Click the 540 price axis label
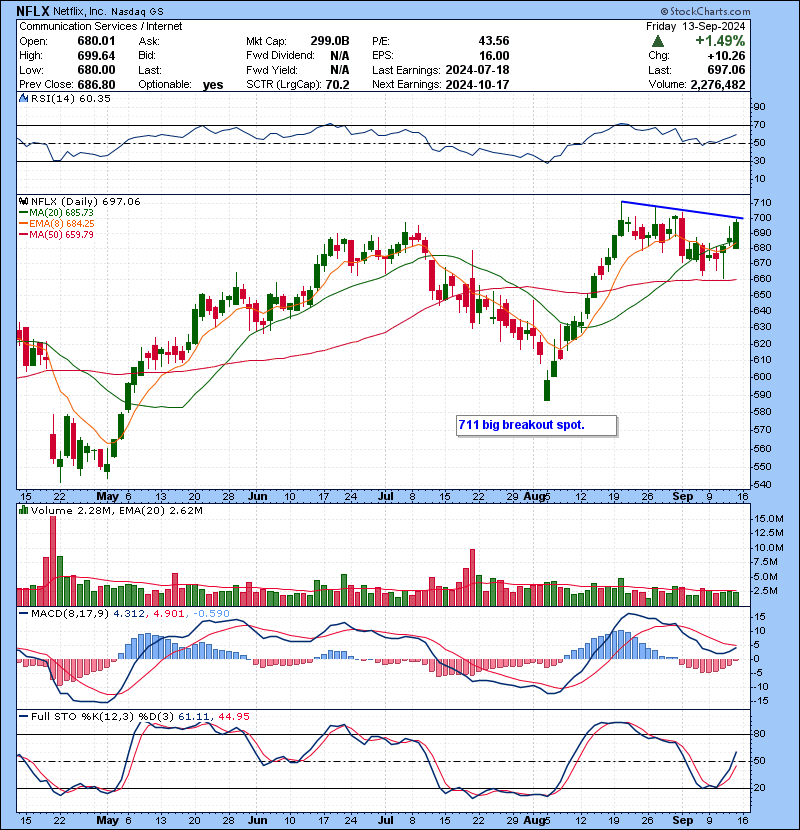The image size is (800, 830). [x=762, y=484]
